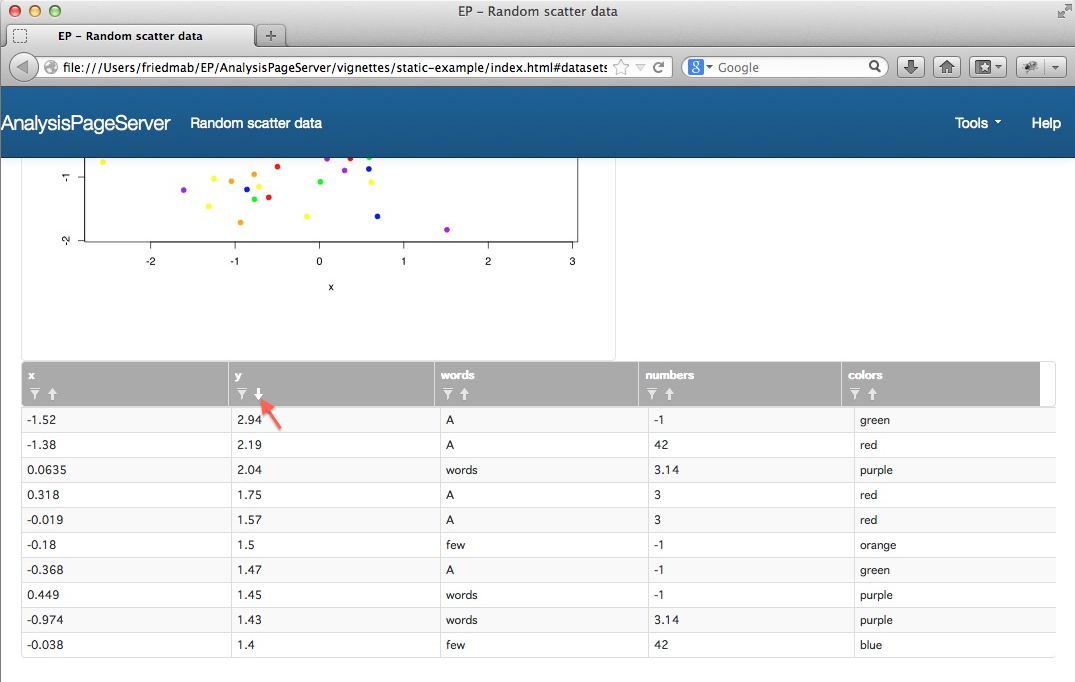This screenshot has width=1075, height=682.
Task: Click the AnalysisPageServer brand link
Action: (86, 123)
